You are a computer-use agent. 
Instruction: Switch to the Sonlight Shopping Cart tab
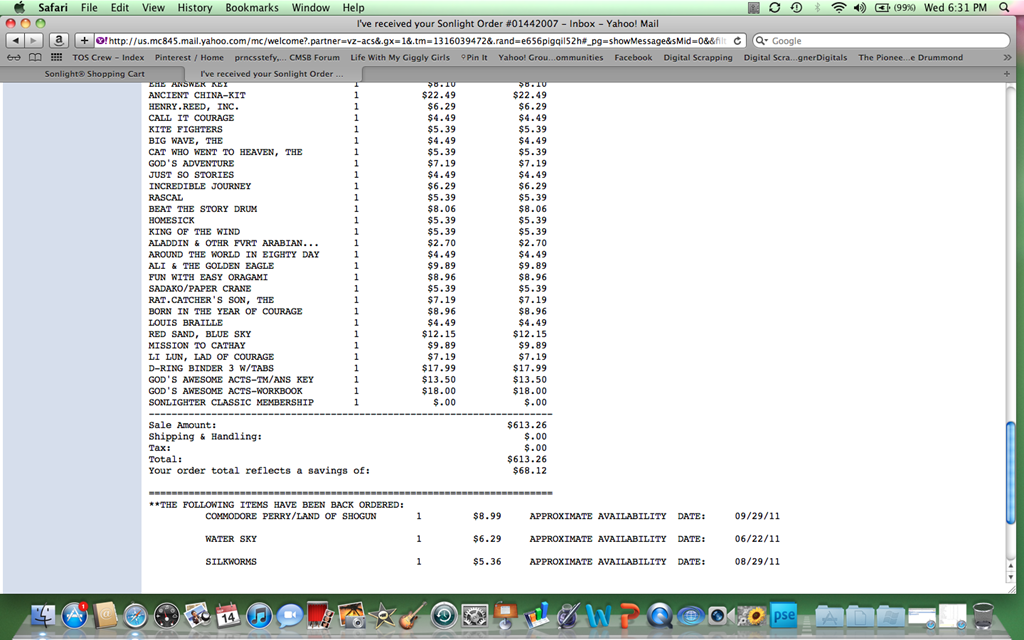[95, 74]
